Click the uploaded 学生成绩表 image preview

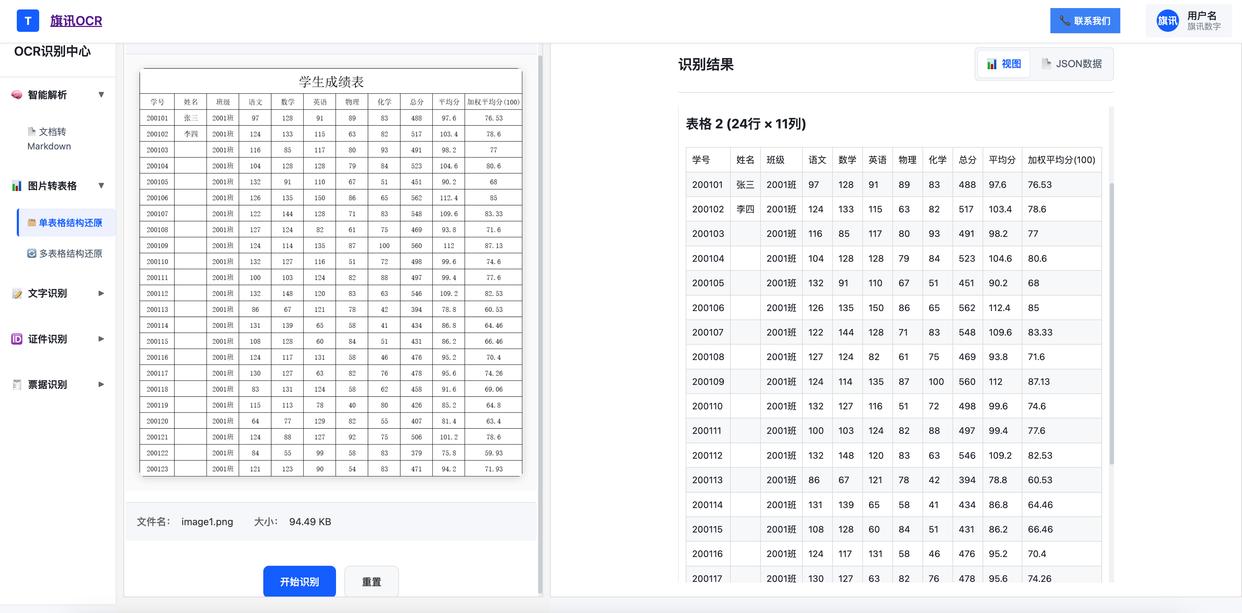331,272
